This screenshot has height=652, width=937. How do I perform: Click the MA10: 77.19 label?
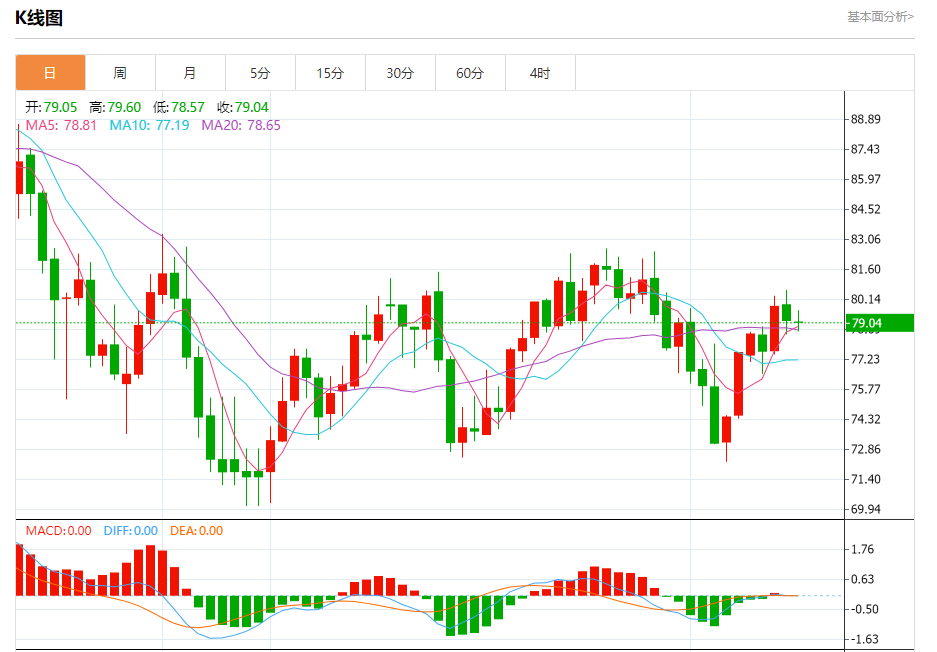149,125
